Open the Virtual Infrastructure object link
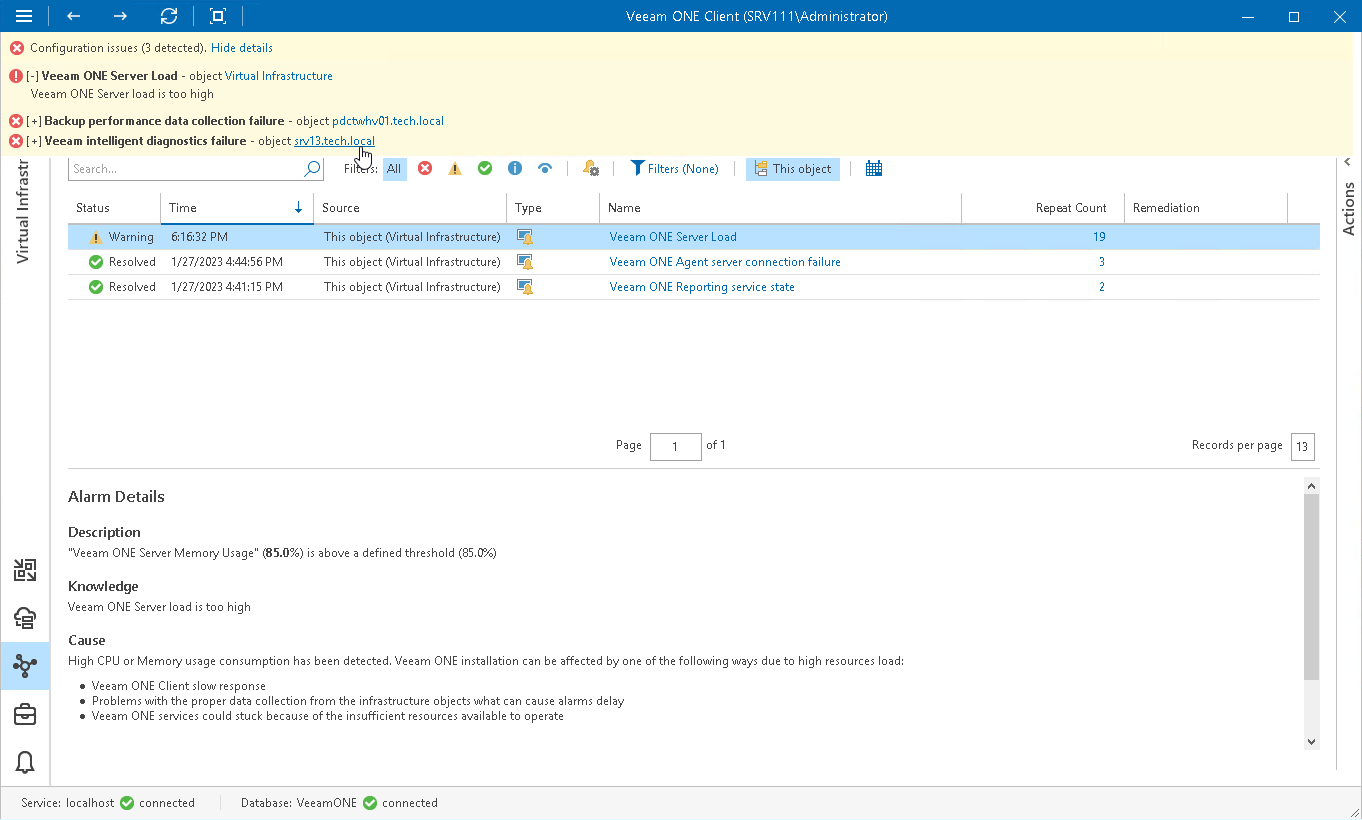 pos(279,76)
